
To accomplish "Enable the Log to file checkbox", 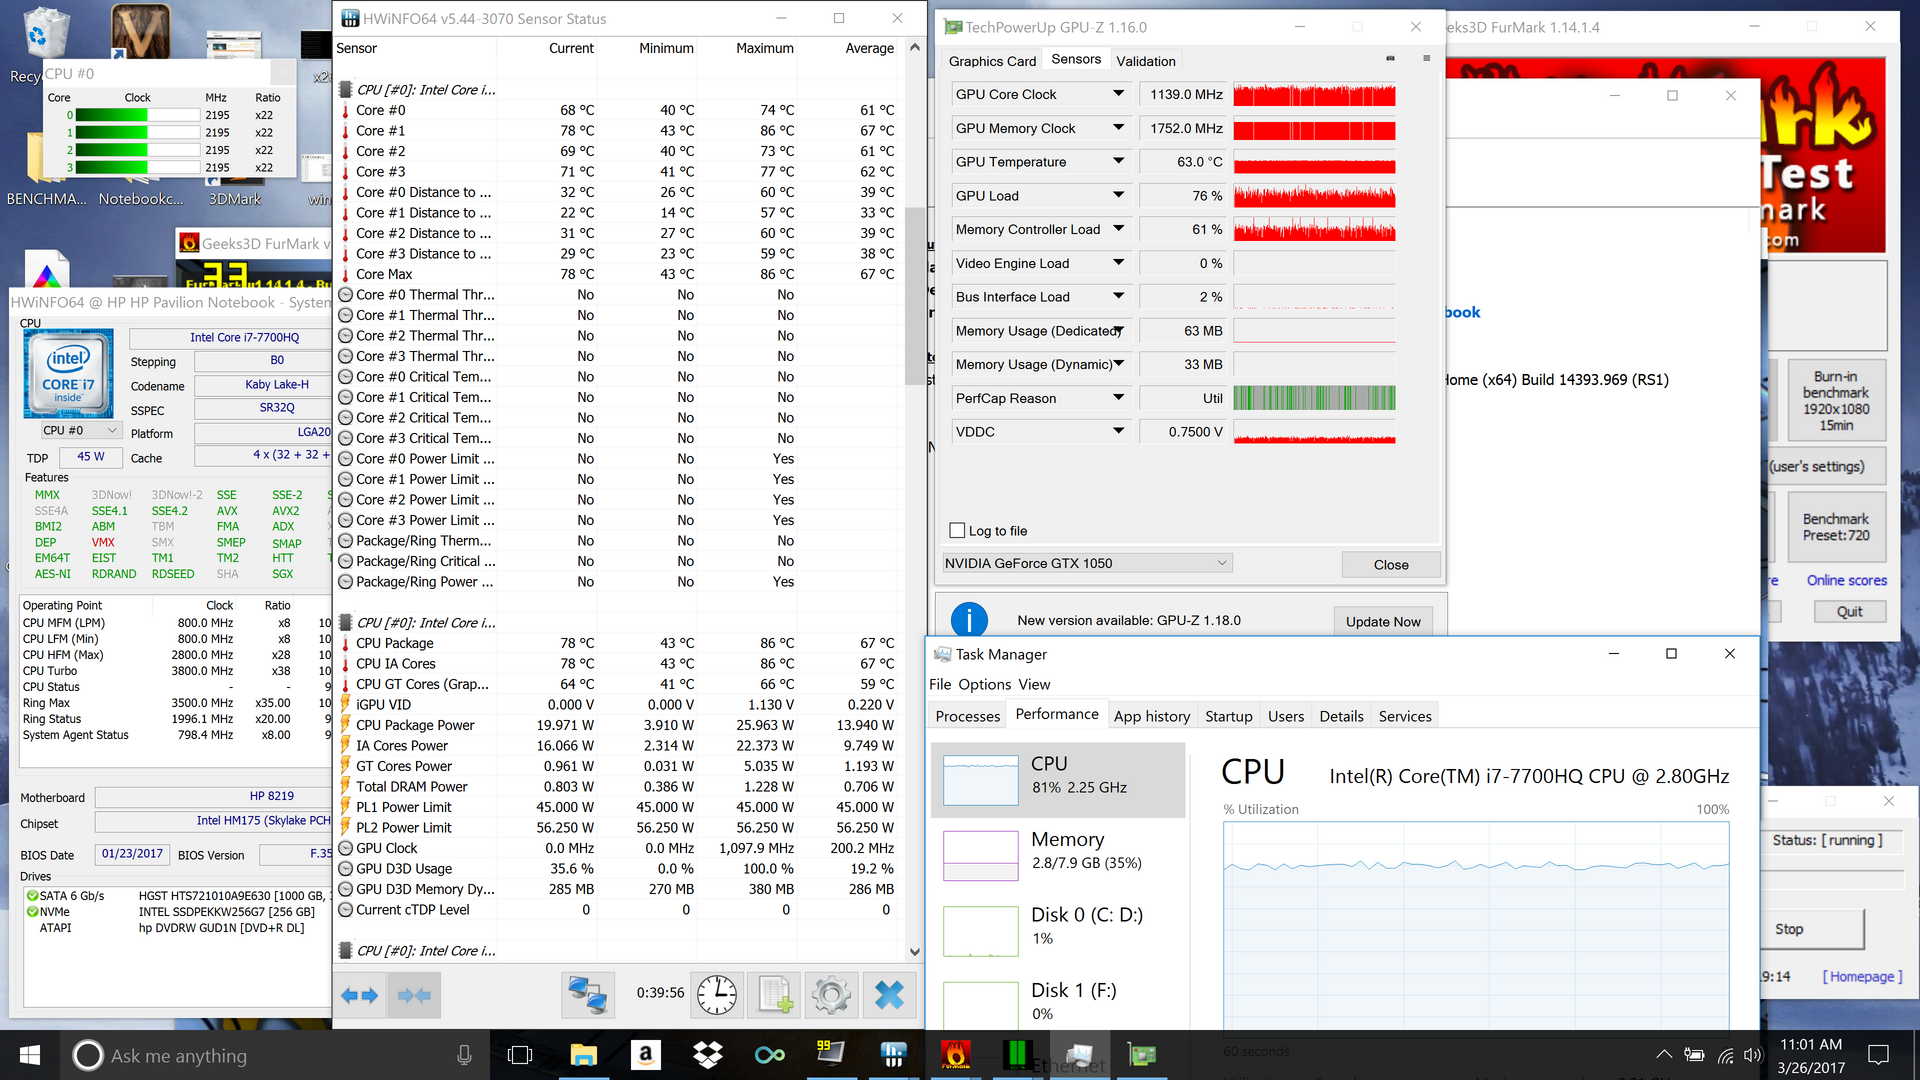I will coord(957,531).
